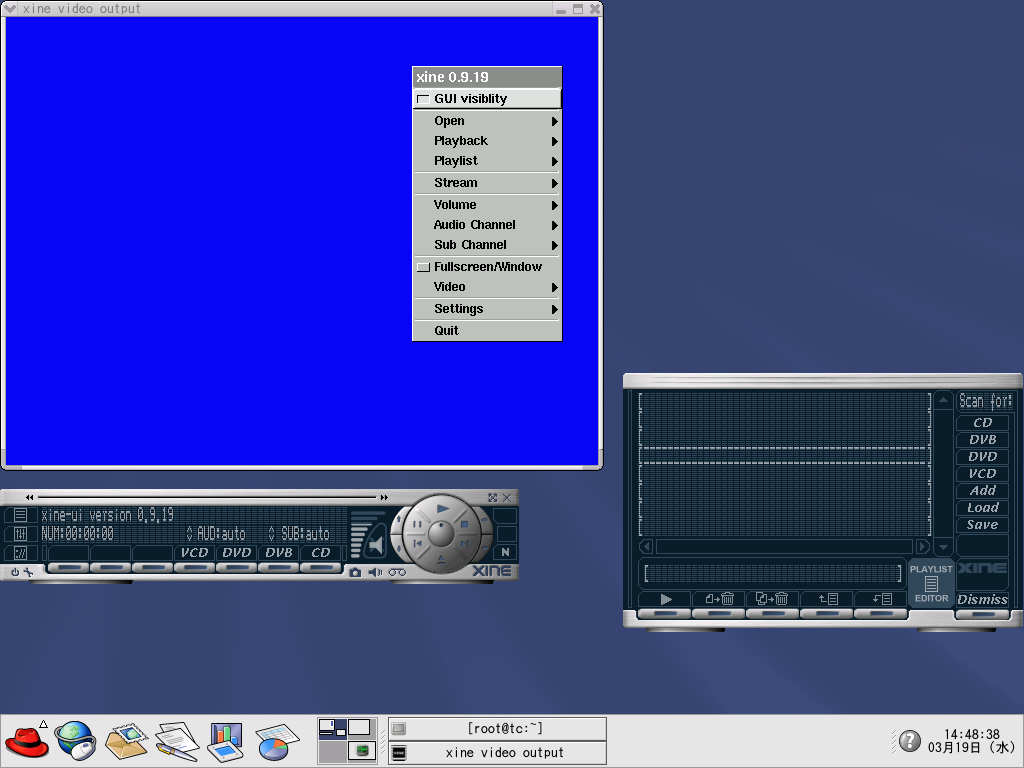The image size is (1024, 768).
Task: Click the DVD button in playlist scan list
Action: (982, 456)
